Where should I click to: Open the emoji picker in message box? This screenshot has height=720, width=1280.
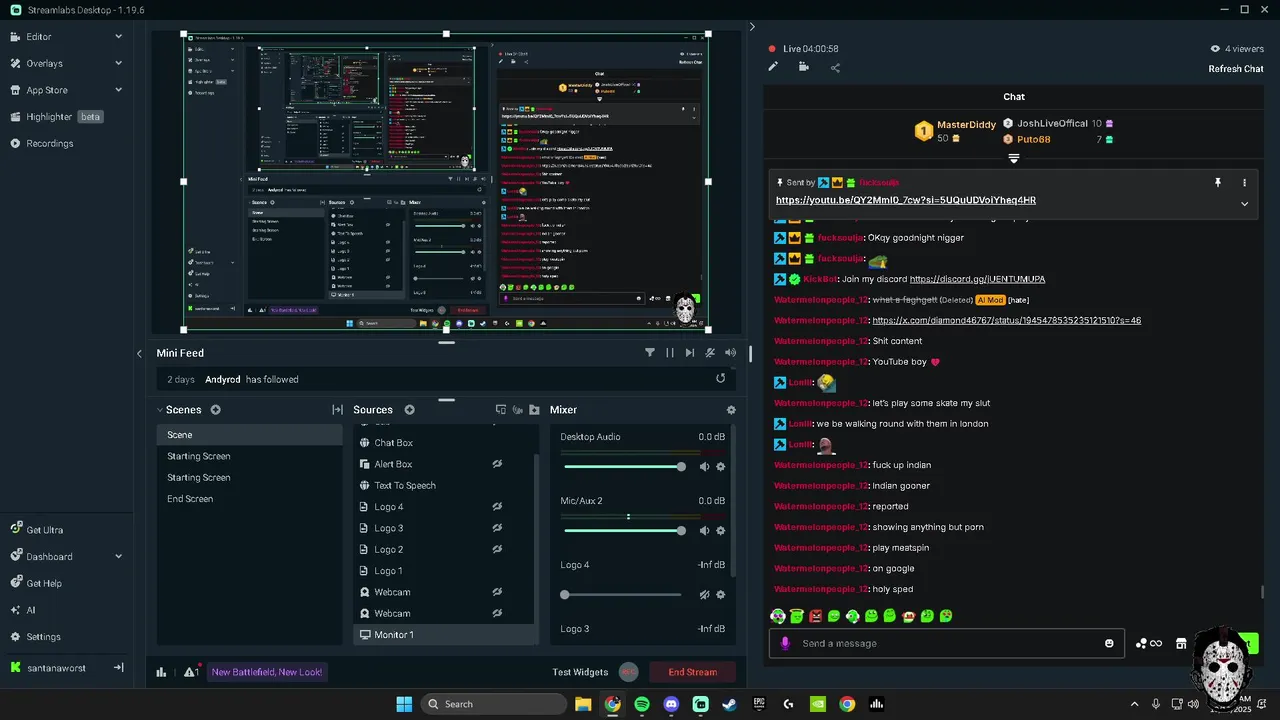tap(1109, 643)
